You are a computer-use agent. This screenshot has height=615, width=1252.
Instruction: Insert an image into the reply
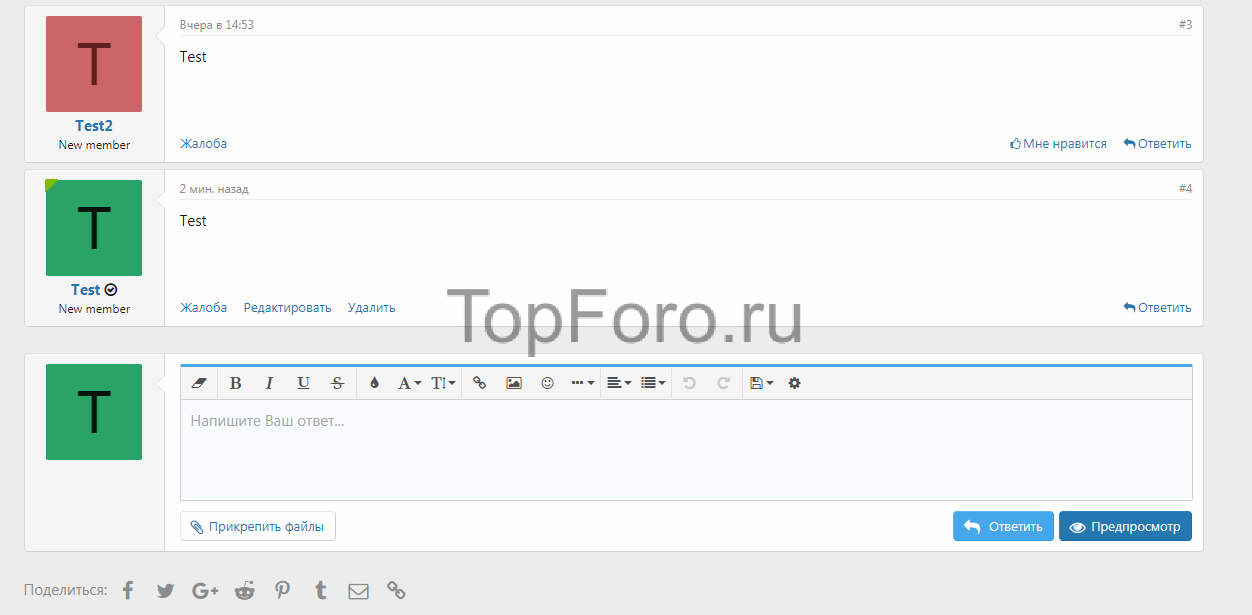(x=514, y=383)
